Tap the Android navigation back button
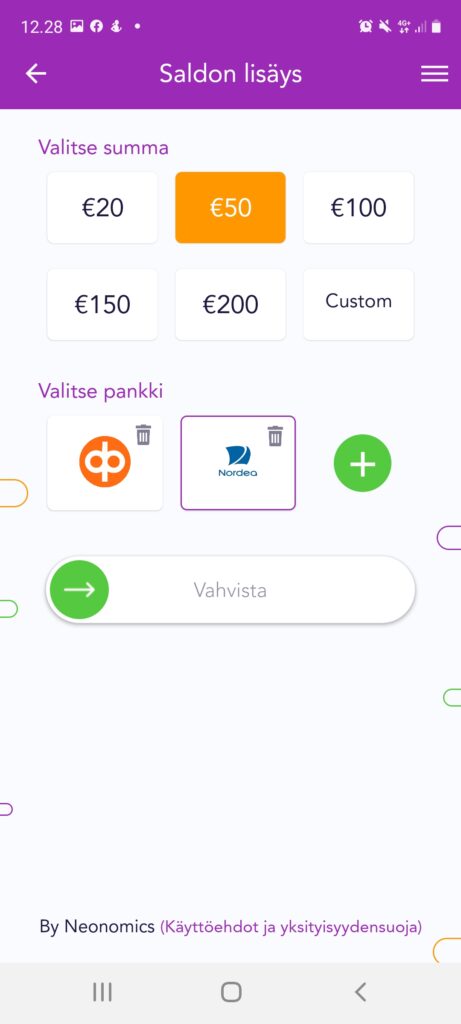 [x=360, y=992]
